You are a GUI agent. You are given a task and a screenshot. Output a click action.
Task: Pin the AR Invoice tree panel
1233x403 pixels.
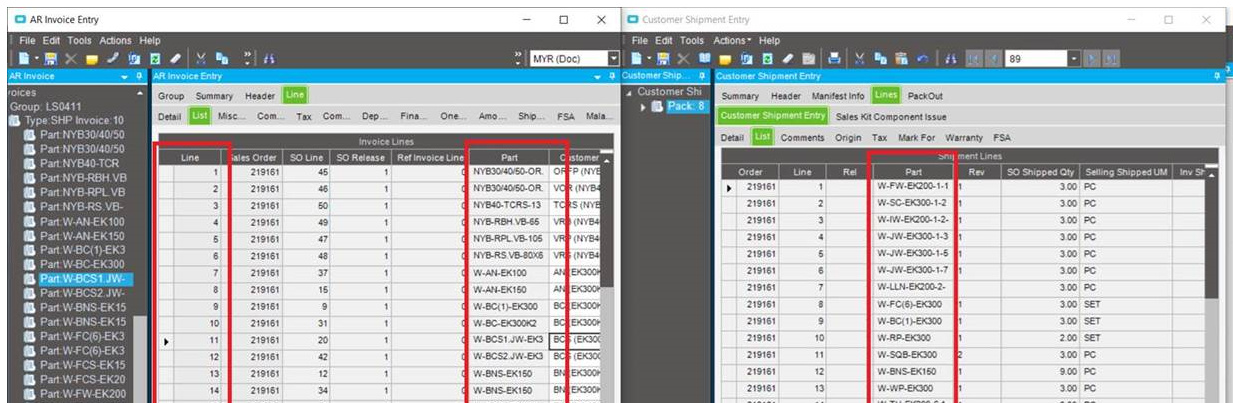coord(138,76)
